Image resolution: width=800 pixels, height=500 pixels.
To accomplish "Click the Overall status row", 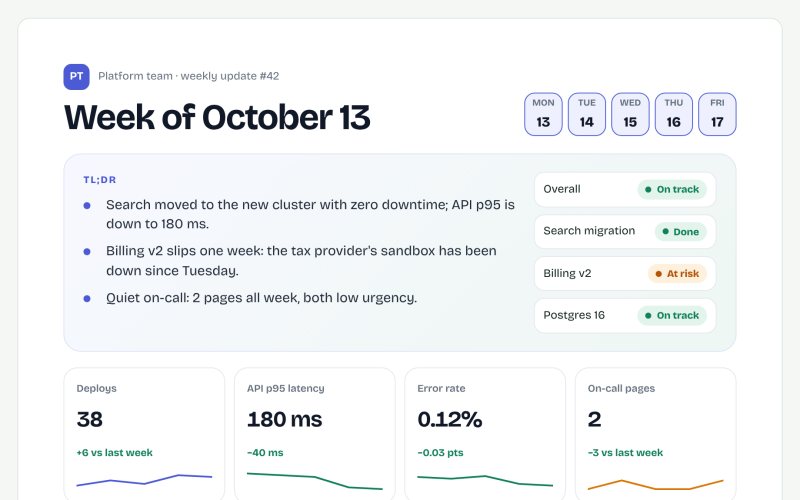I will [x=625, y=189].
